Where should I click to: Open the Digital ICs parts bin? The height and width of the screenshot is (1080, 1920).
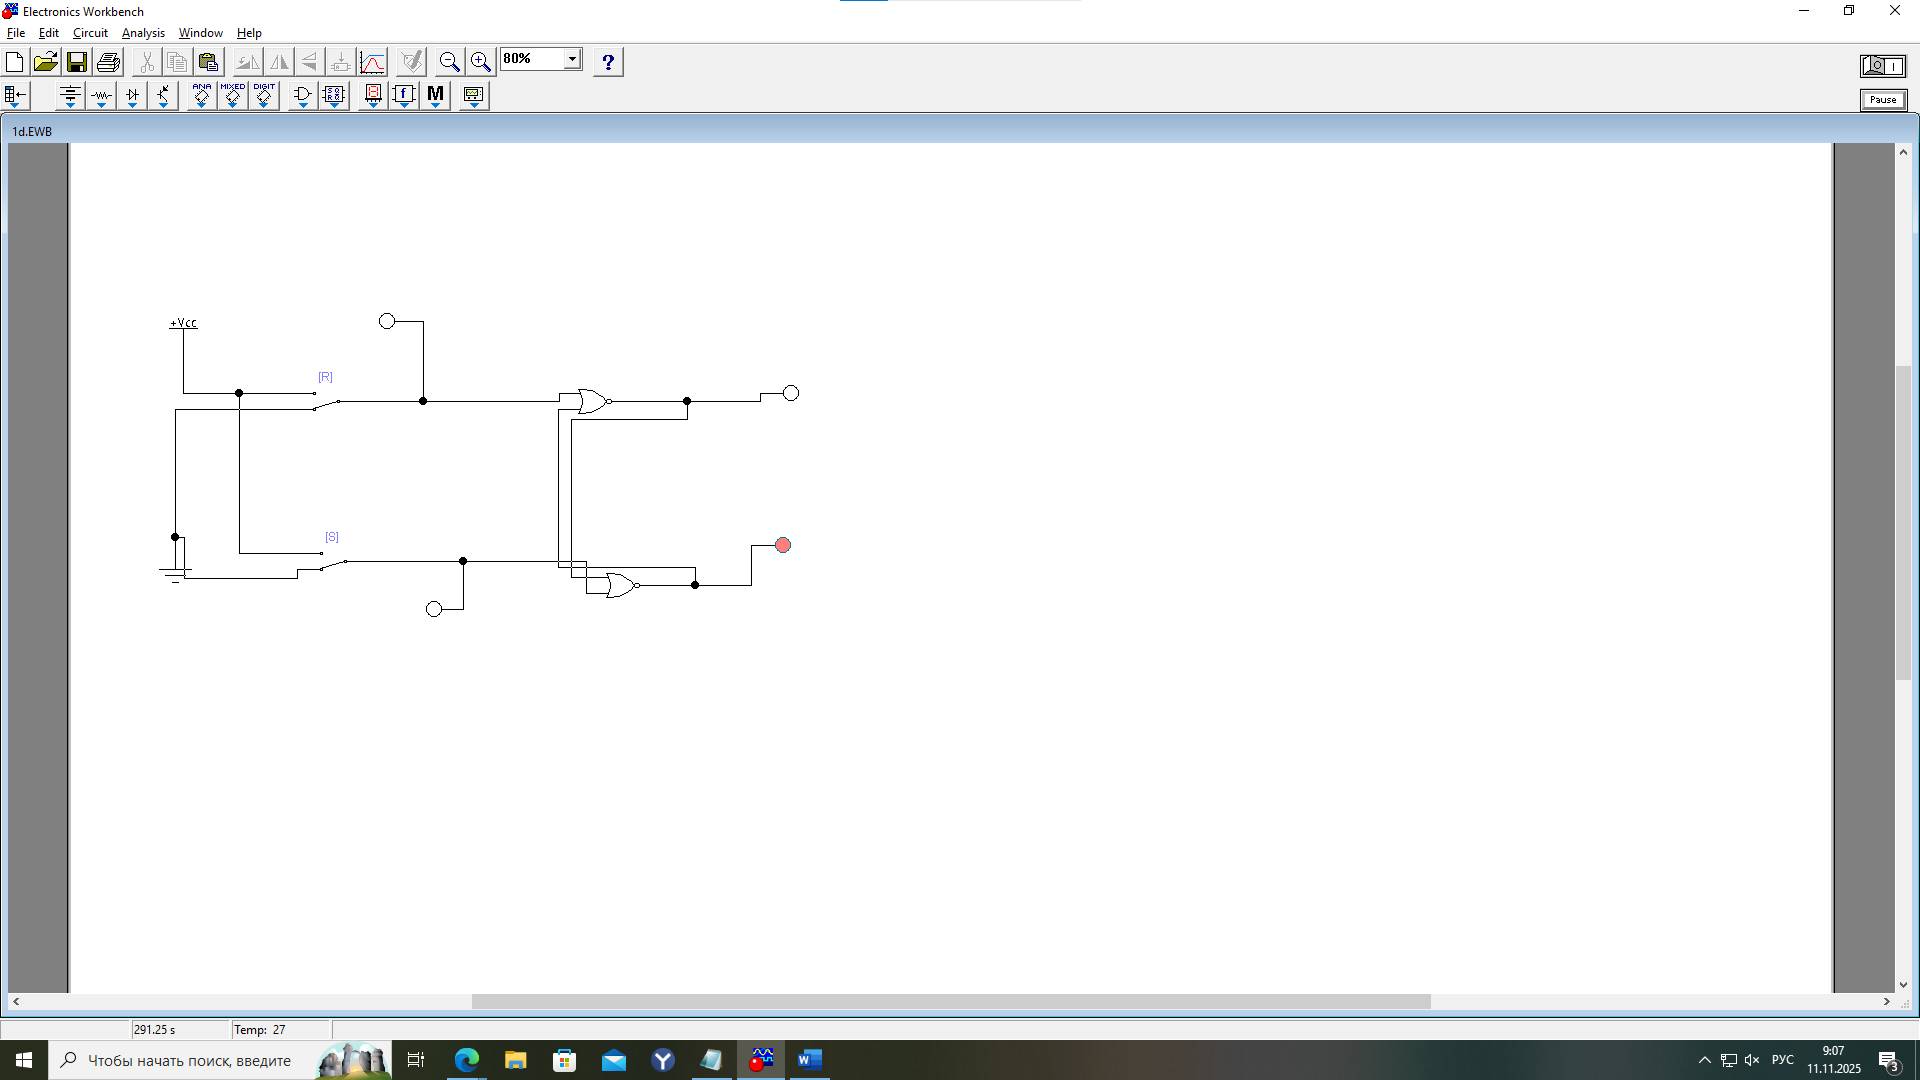264,96
